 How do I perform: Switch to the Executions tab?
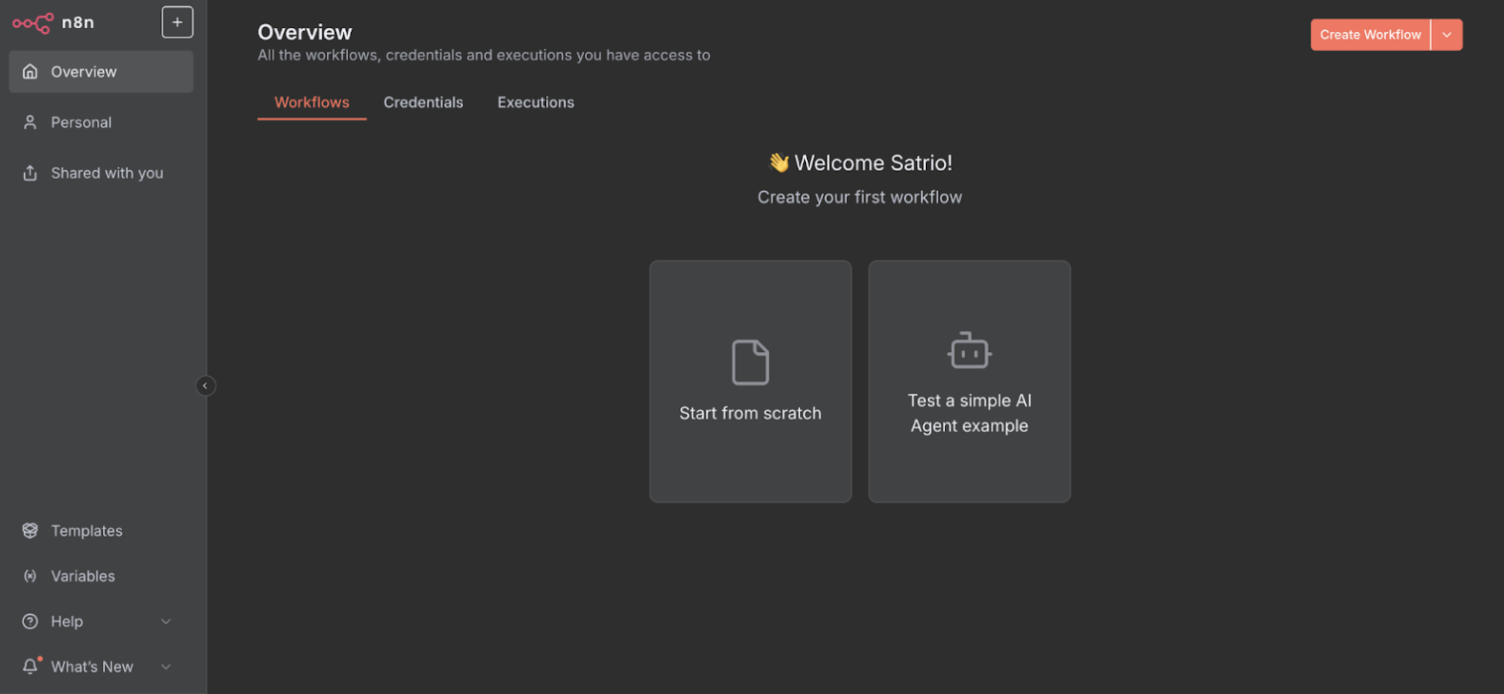536,102
